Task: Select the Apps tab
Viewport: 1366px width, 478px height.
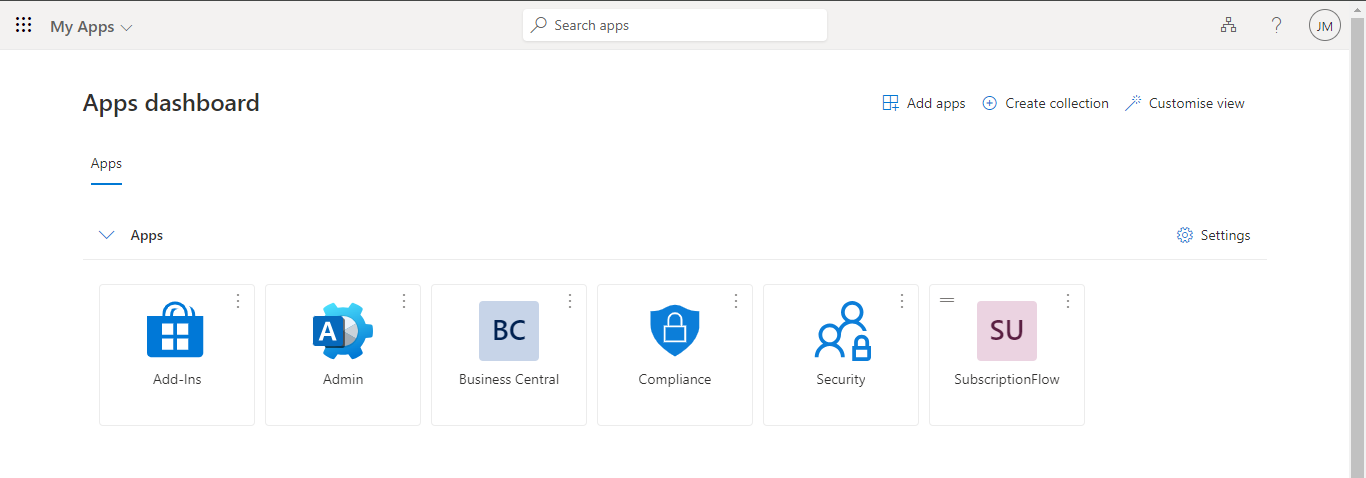Action: tap(106, 164)
